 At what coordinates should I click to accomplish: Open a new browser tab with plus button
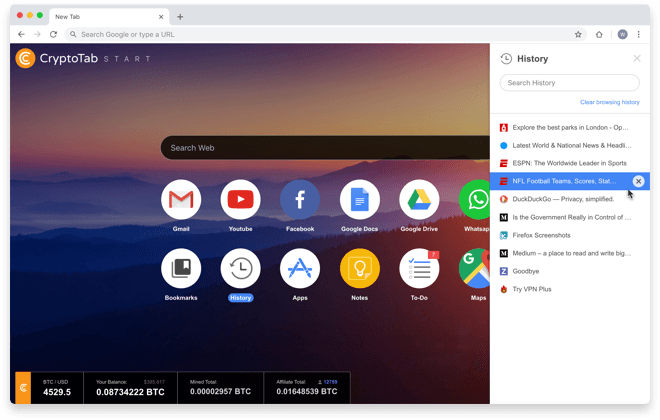(x=180, y=16)
